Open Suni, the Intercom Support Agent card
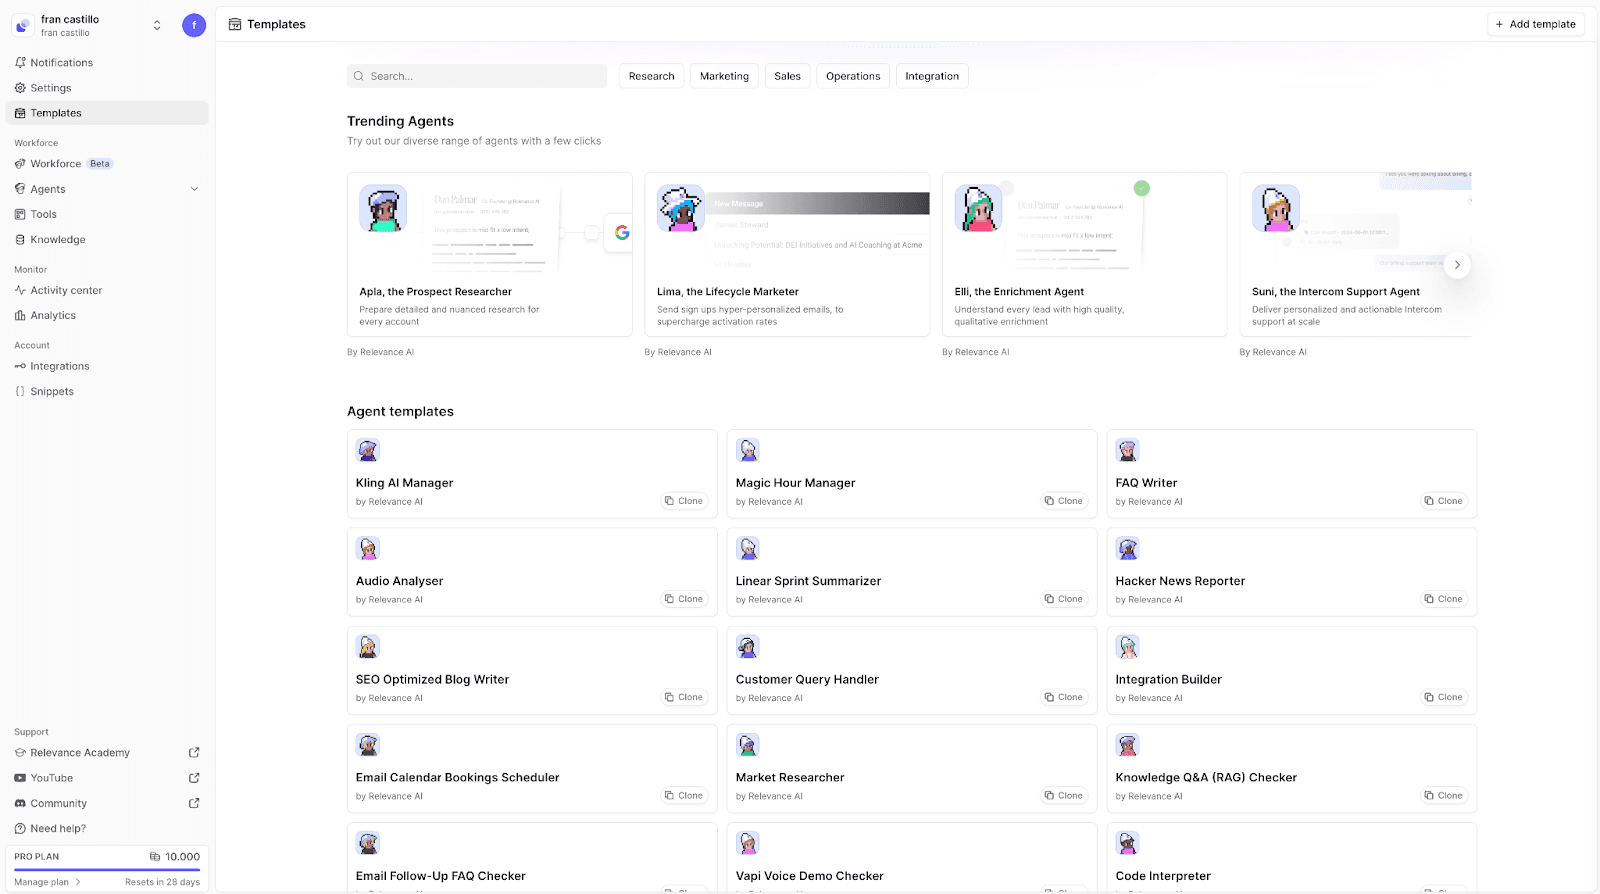The image size is (1600, 894). [x=1356, y=255]
